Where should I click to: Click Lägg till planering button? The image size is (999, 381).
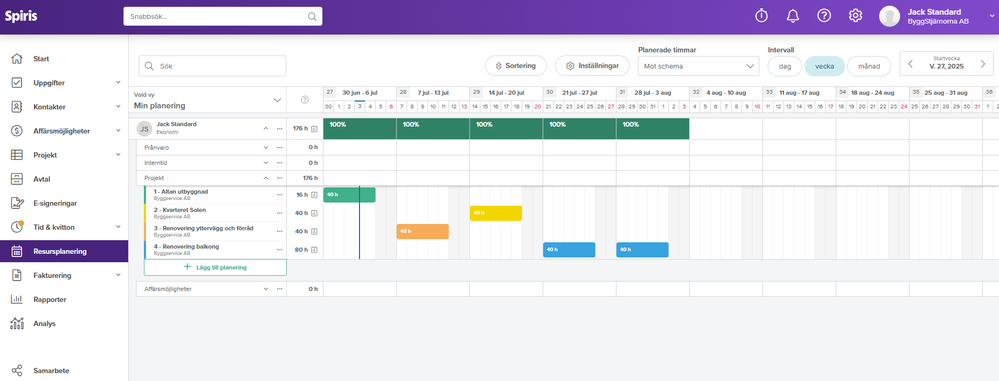click(215, 268)
